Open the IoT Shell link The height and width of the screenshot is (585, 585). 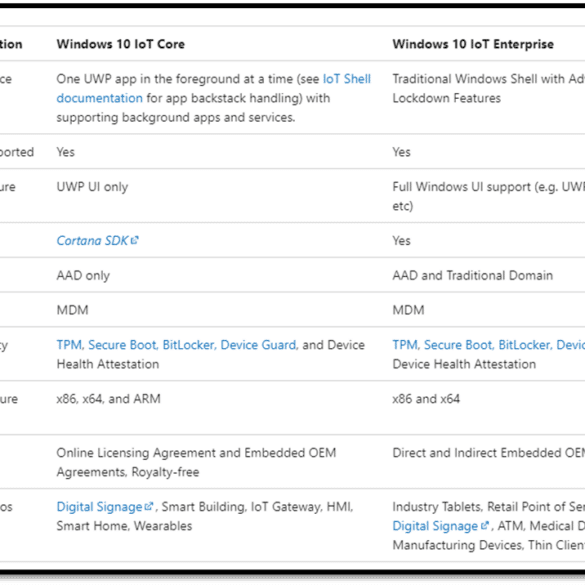click(x=347, y=79)
